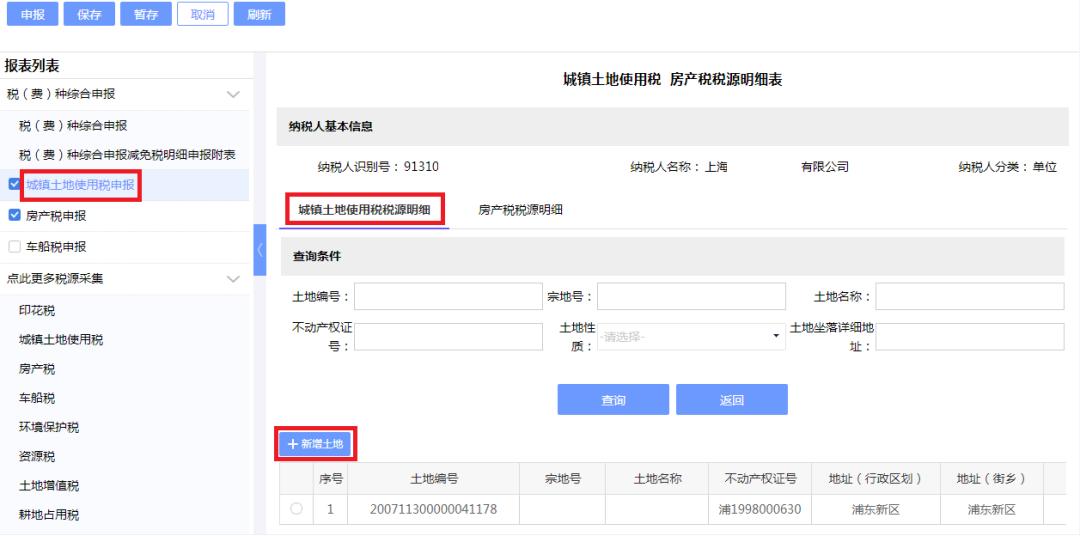Click the 暂存 button
Screen dimensions: 1080x536
(x=145, y=14)
